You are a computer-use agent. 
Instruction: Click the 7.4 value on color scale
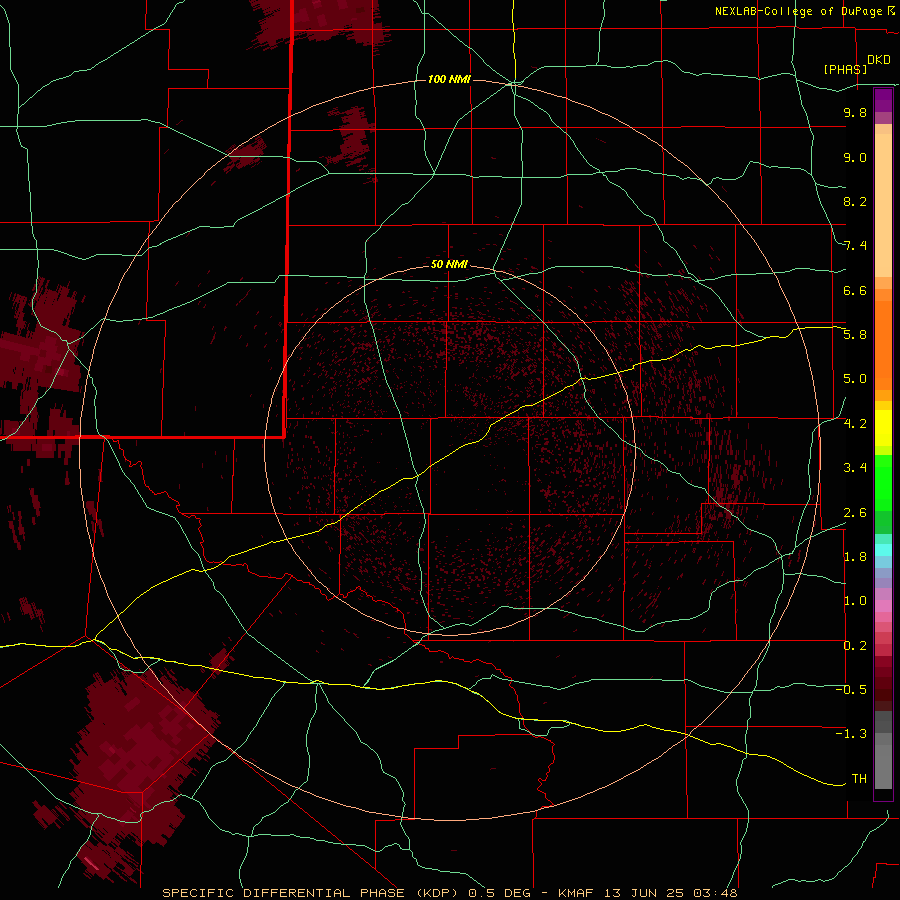[x=855, y=246]
